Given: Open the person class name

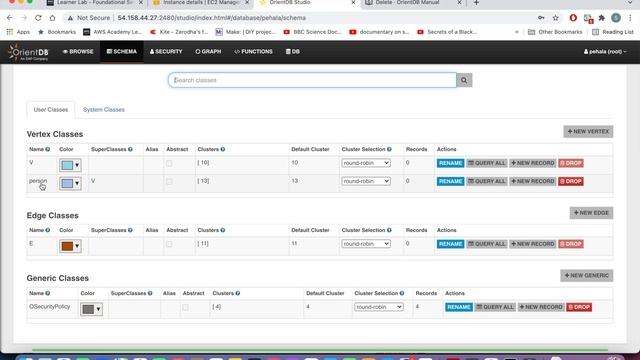Looking at the screenshot, I should coord(38,181).
